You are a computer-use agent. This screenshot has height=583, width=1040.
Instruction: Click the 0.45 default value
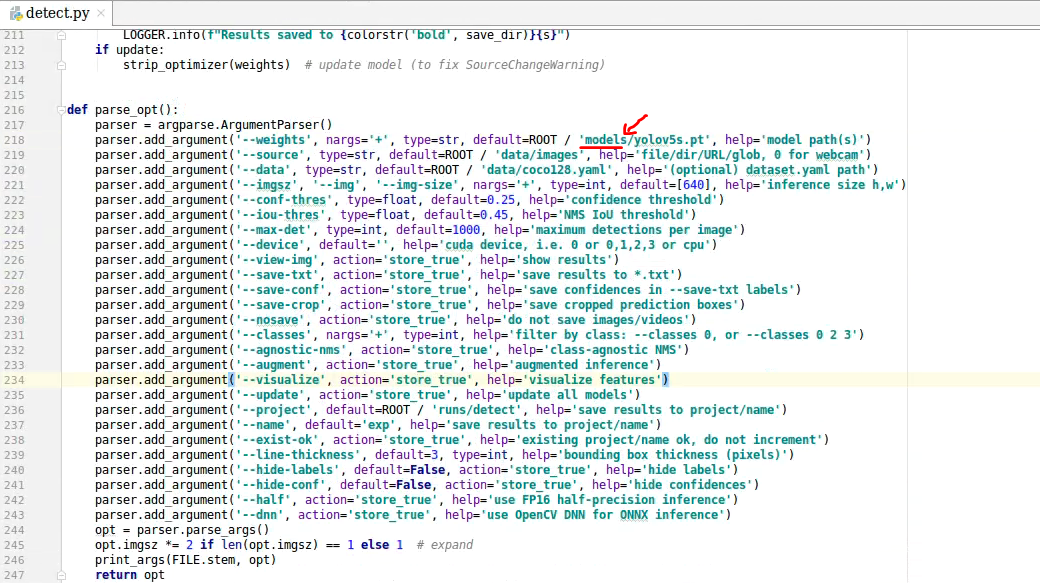coord(493,215)
